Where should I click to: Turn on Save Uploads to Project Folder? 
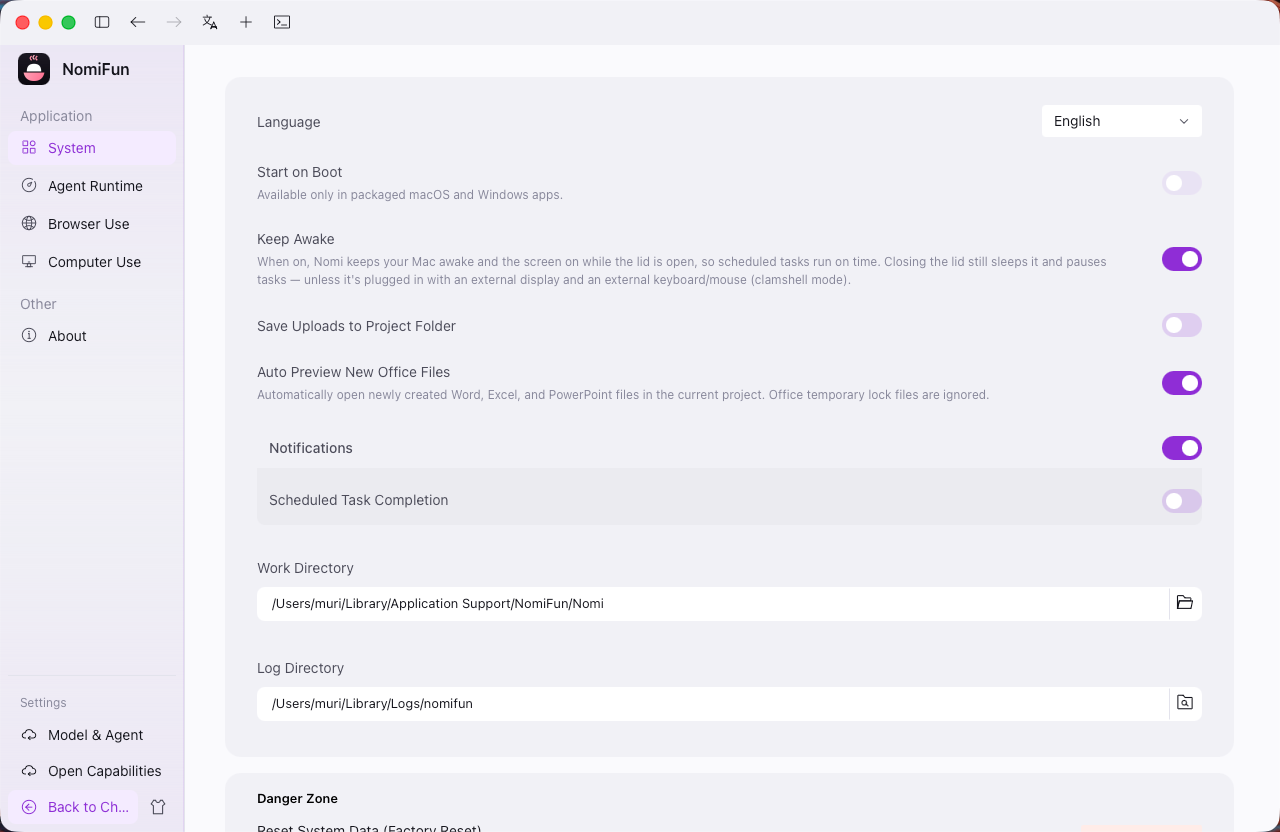click(1182, 325)
